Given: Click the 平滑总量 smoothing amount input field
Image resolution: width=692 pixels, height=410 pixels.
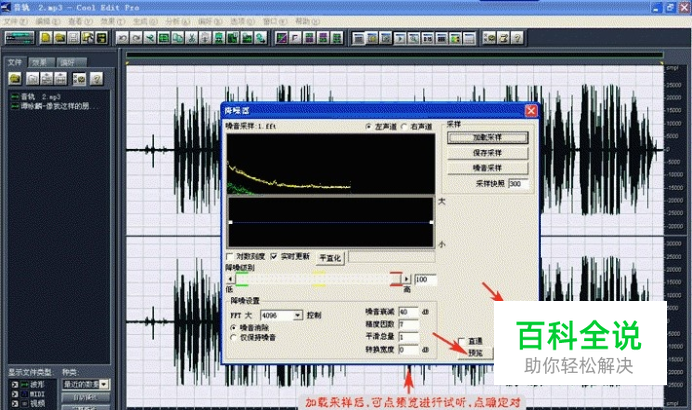Looking at the screenshot, I should [408, 337].
